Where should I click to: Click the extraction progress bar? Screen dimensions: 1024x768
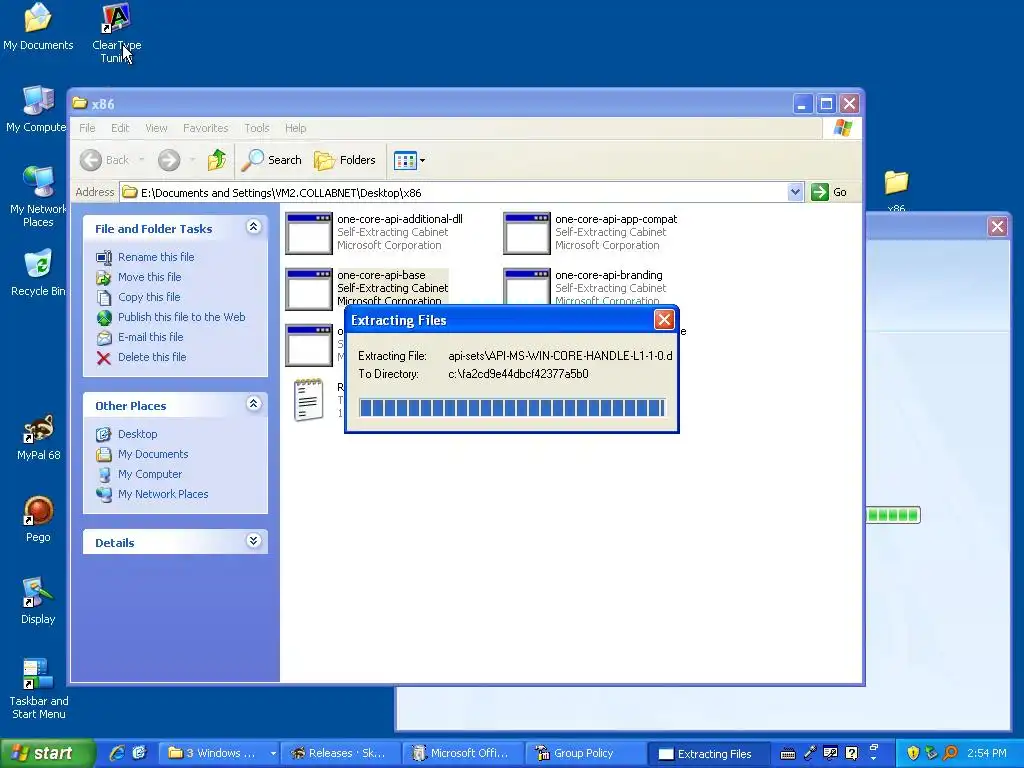click(512, 408)
